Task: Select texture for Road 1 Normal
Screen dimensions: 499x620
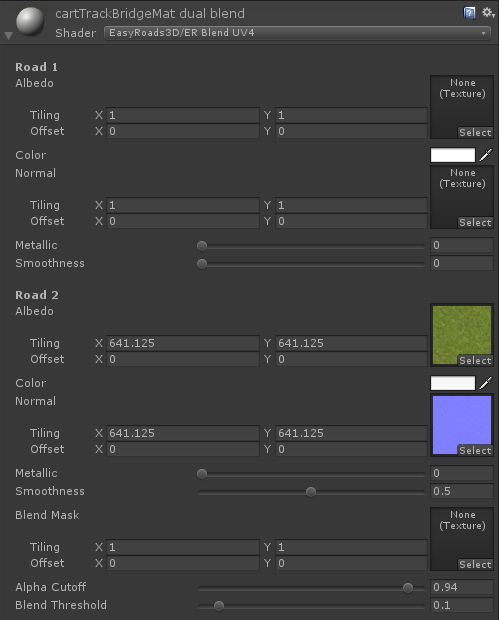Action: click(475, 223)
